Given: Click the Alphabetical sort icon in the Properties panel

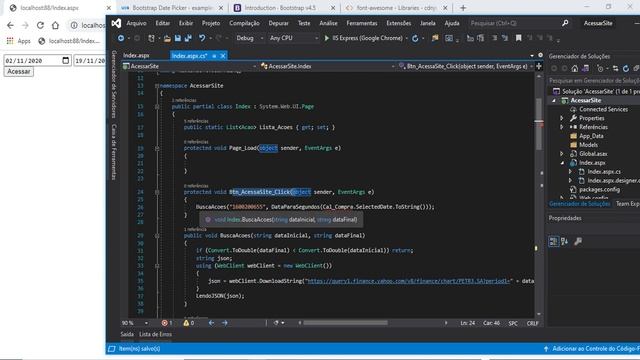Looking at the screenshot, I should (x=564, y=242).
